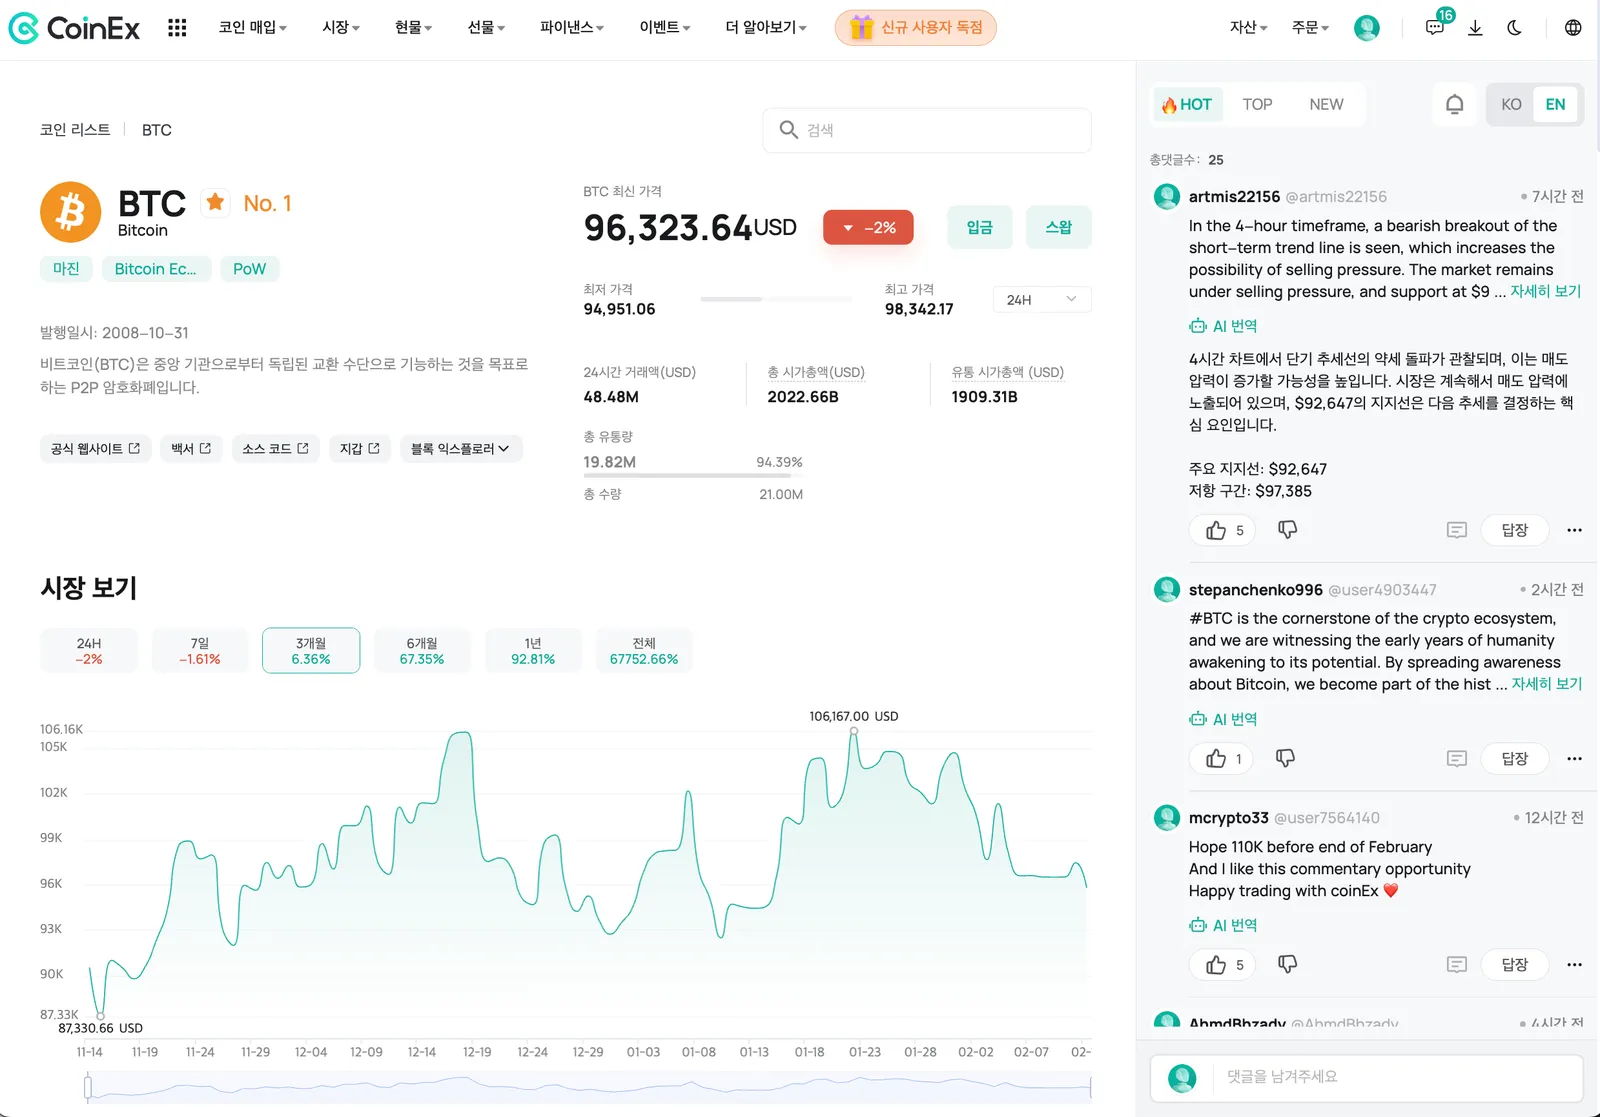Viewport: 1600px width, 1117px height.
Task: Click AI 번역 under stepanchenko996 comment
Action: pyautogui.click(x=1223, y=719)
